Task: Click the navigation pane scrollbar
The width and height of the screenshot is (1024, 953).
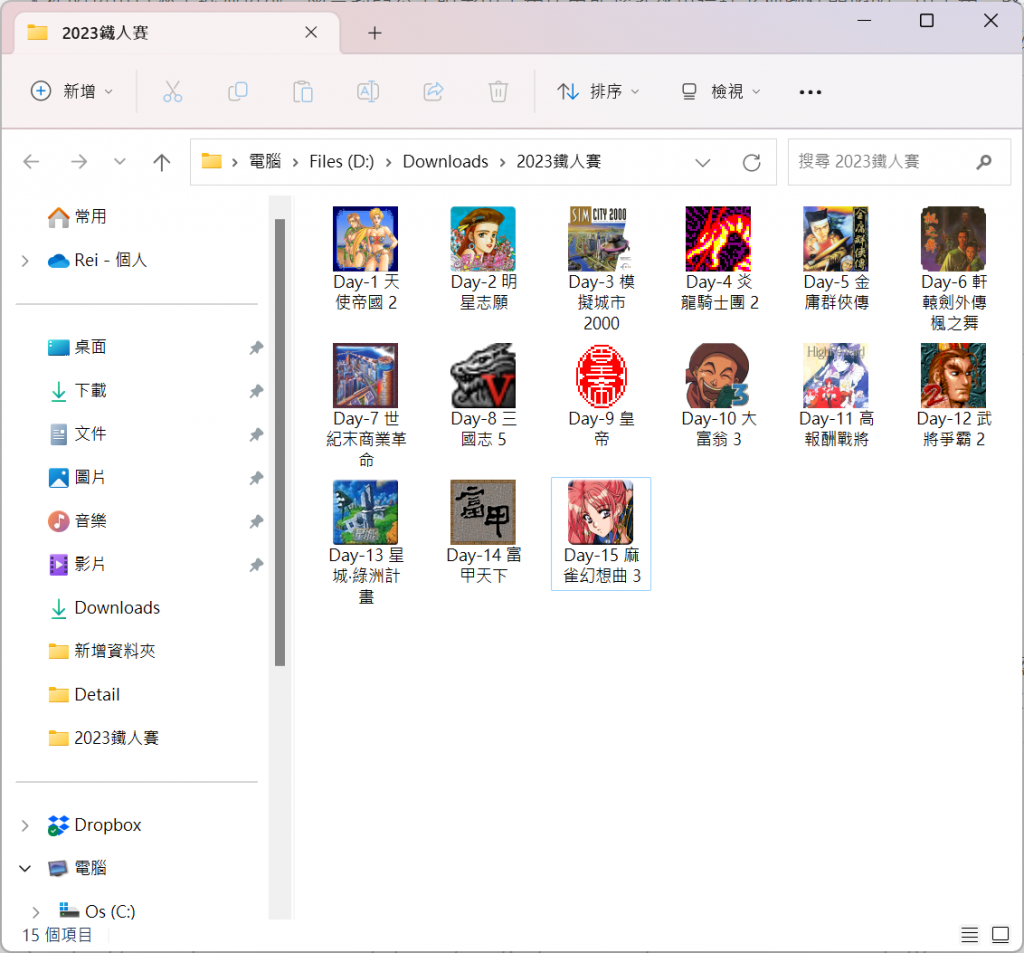Action: click(x=280, y=442)
